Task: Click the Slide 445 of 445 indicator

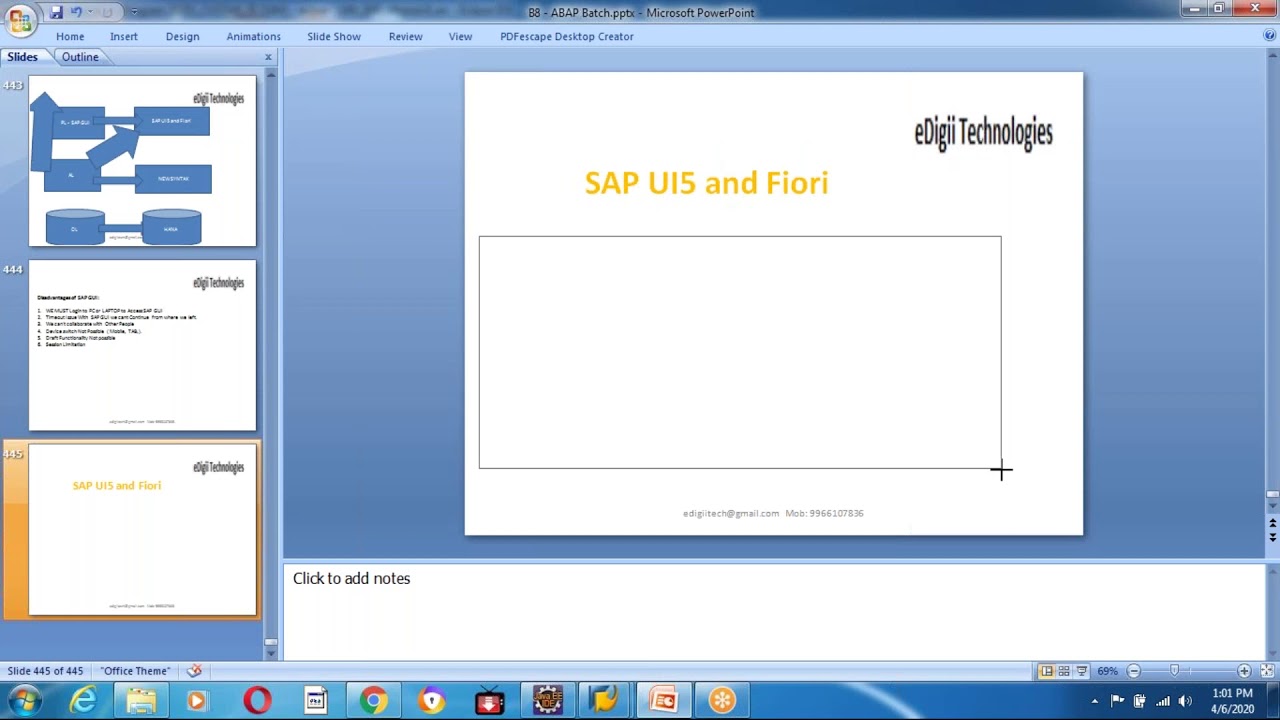Action: [45, 671]
